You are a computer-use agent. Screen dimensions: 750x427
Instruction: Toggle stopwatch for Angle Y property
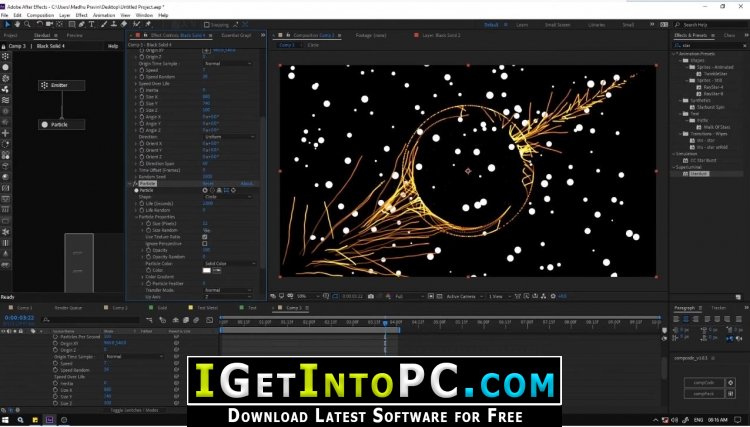click(x=142, y=123)
